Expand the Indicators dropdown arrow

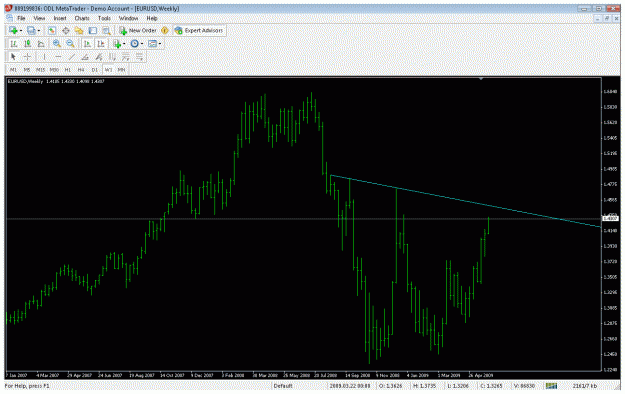pos(124,44)
